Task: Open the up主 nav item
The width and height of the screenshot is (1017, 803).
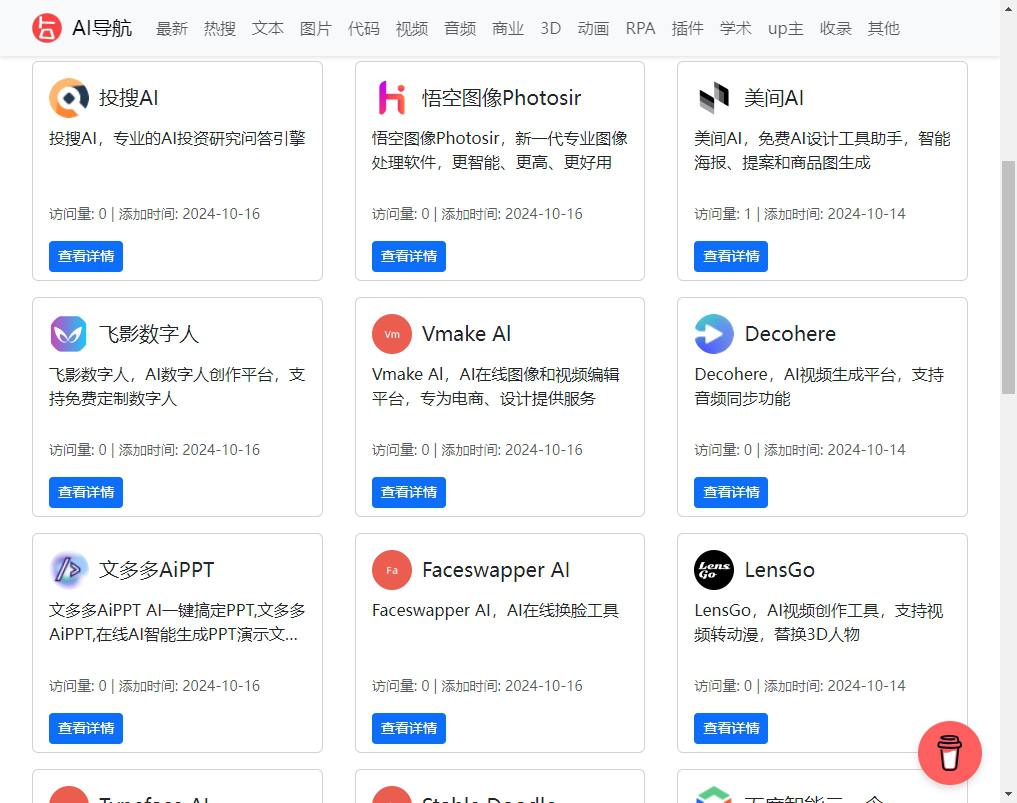Action: point(785,29)
